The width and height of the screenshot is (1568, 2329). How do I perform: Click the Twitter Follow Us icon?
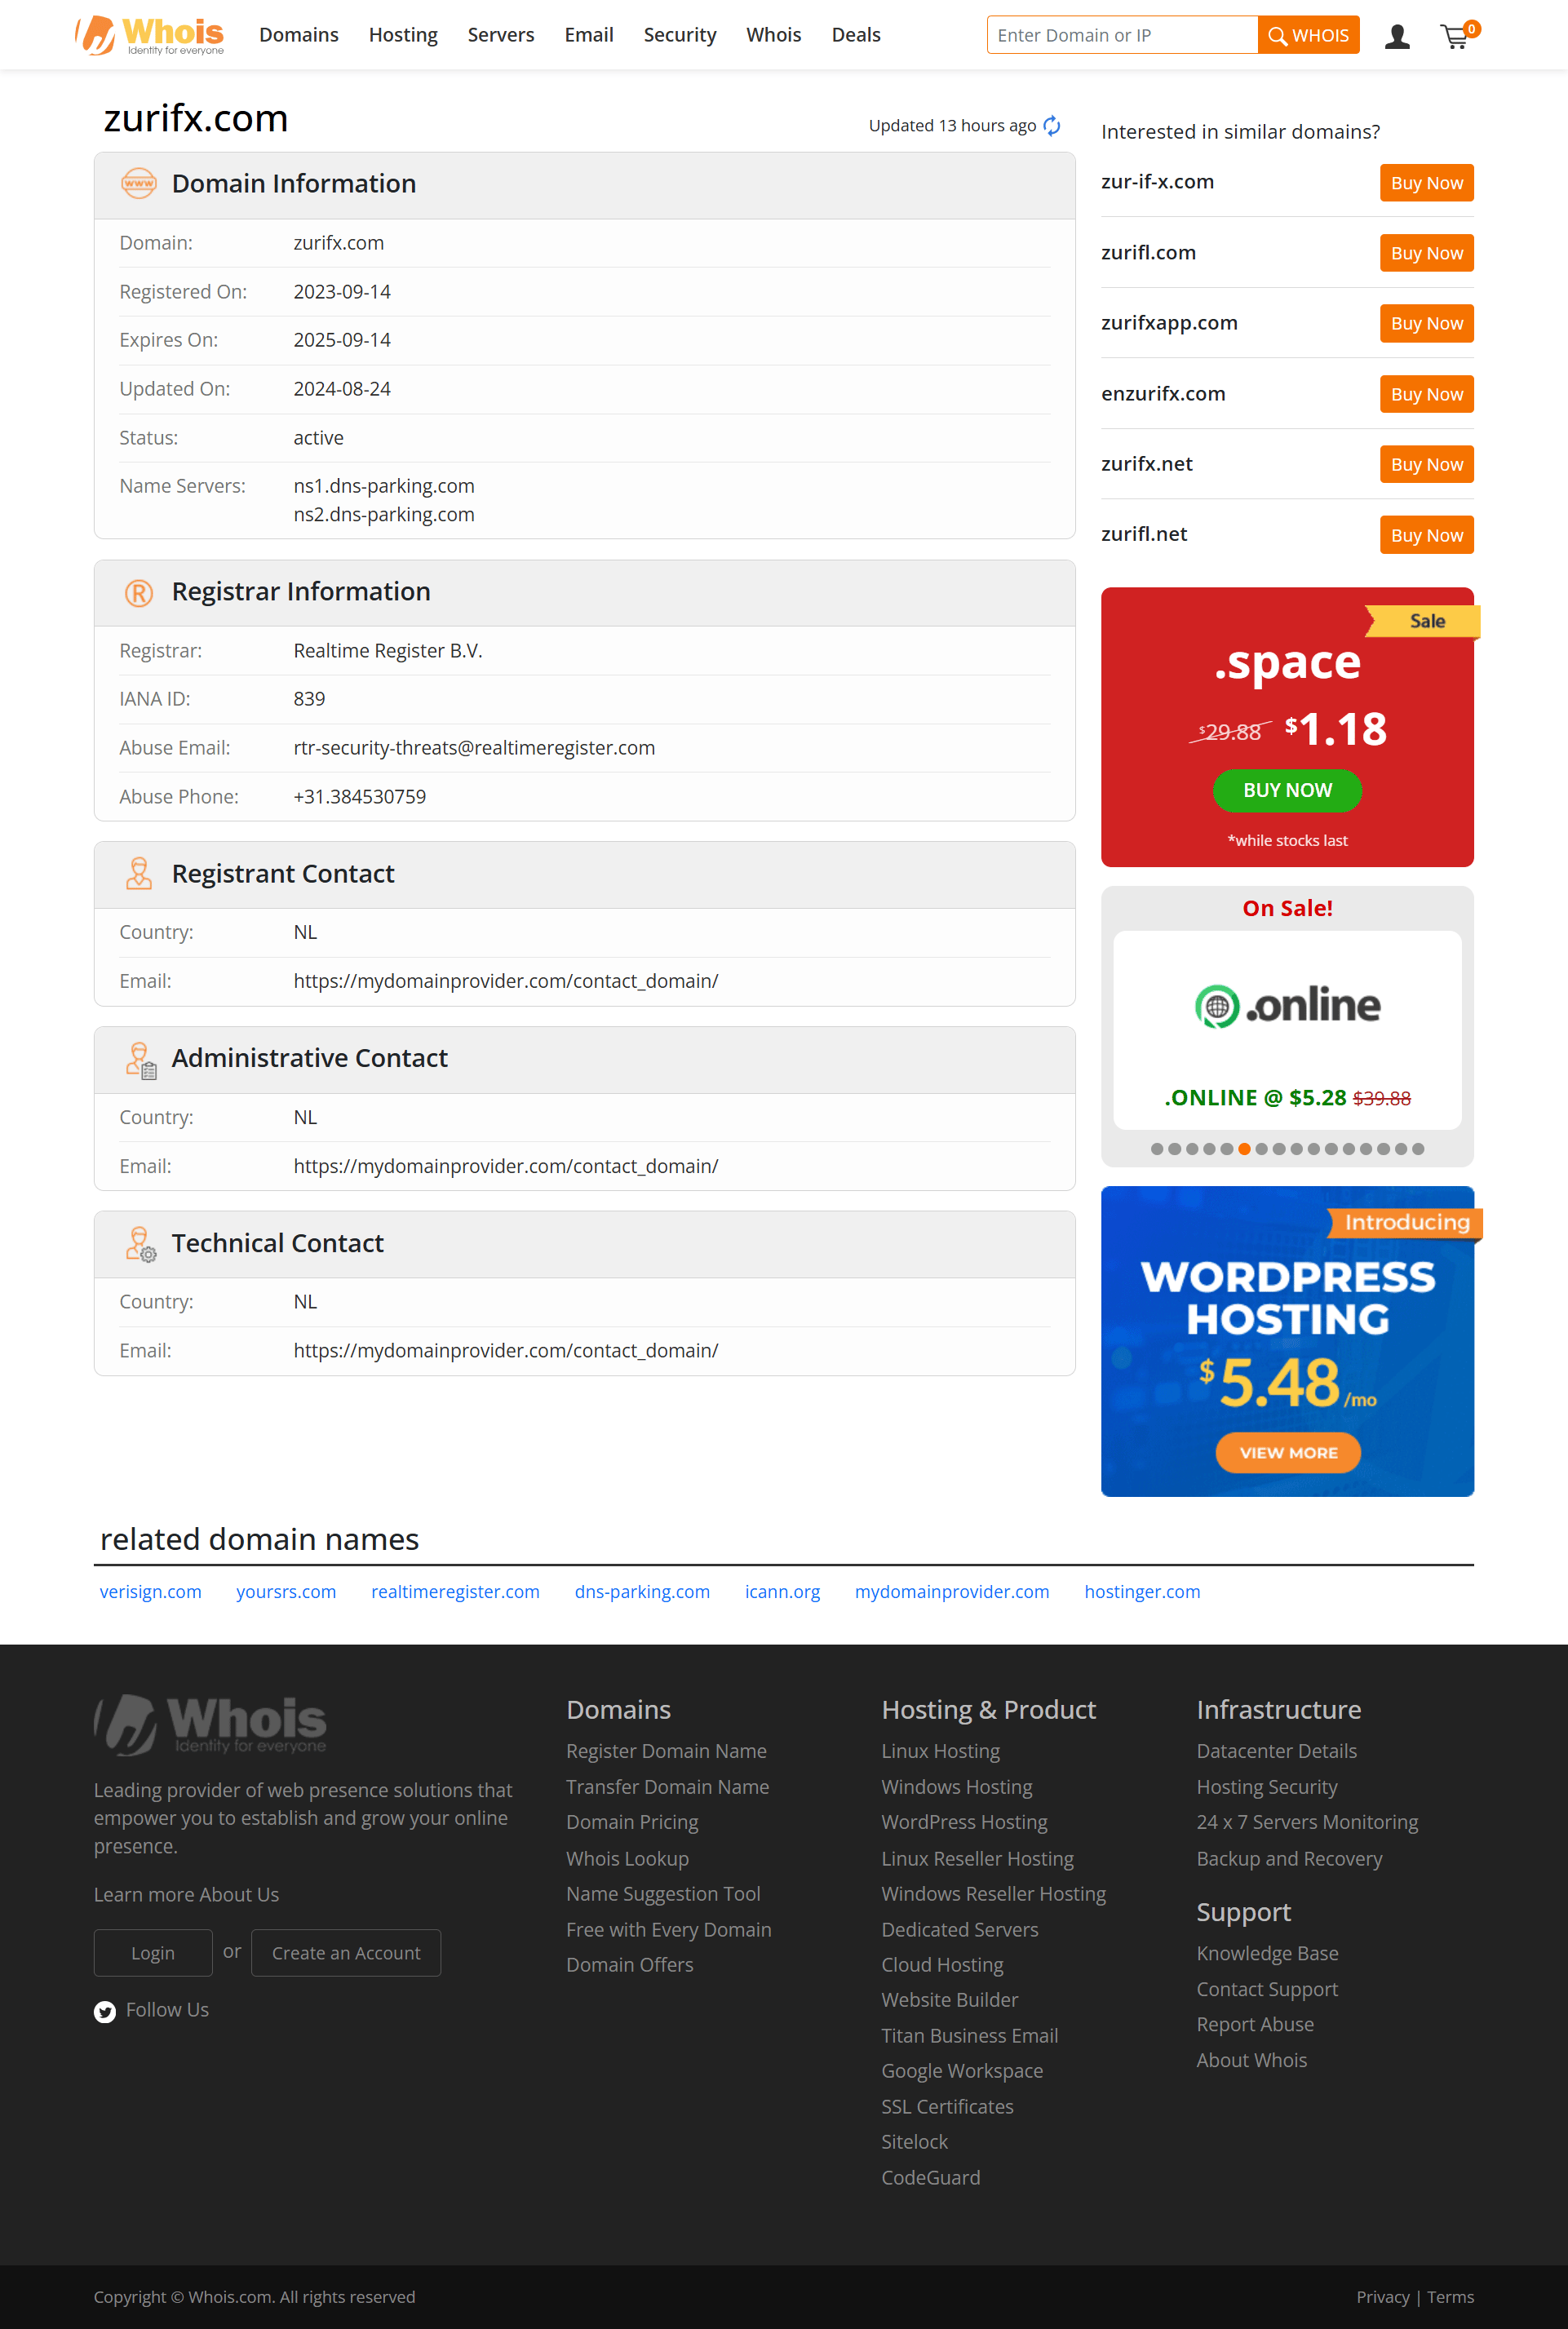[105, 2012]
